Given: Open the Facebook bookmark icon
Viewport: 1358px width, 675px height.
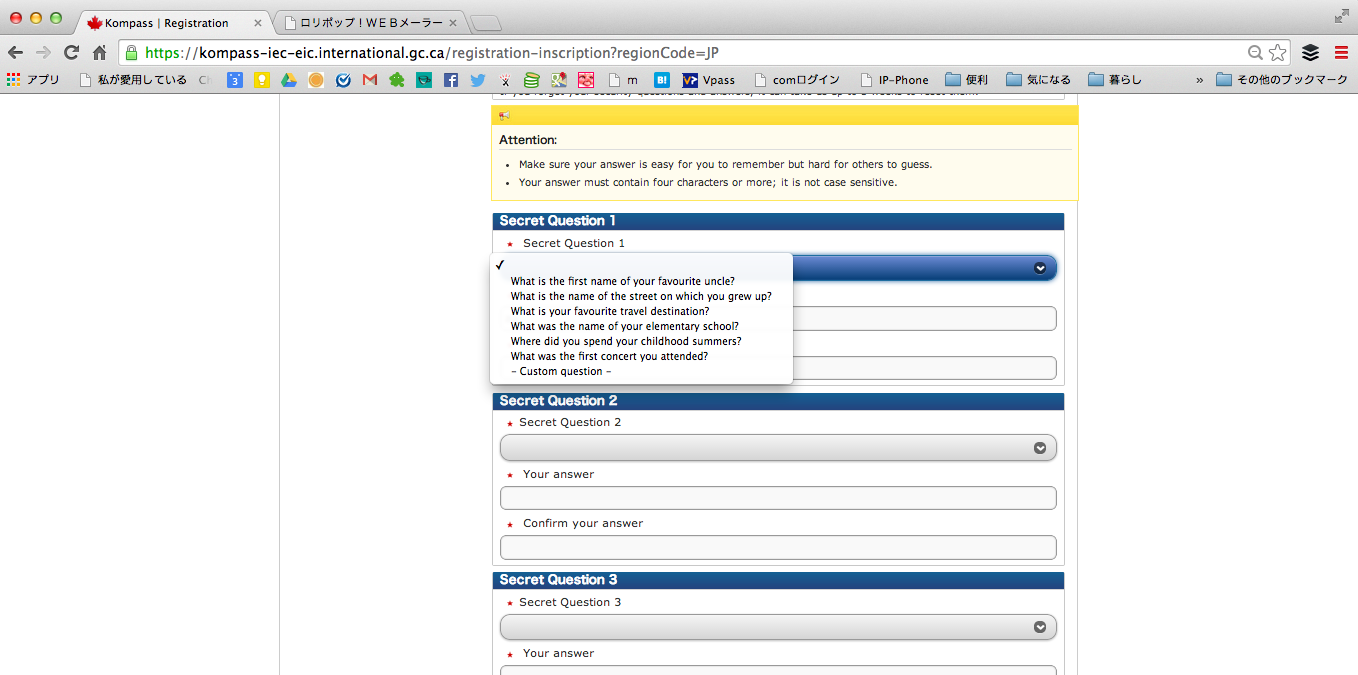Looking at the screenshot, I should pyautogui.click(x=451, y=80).
